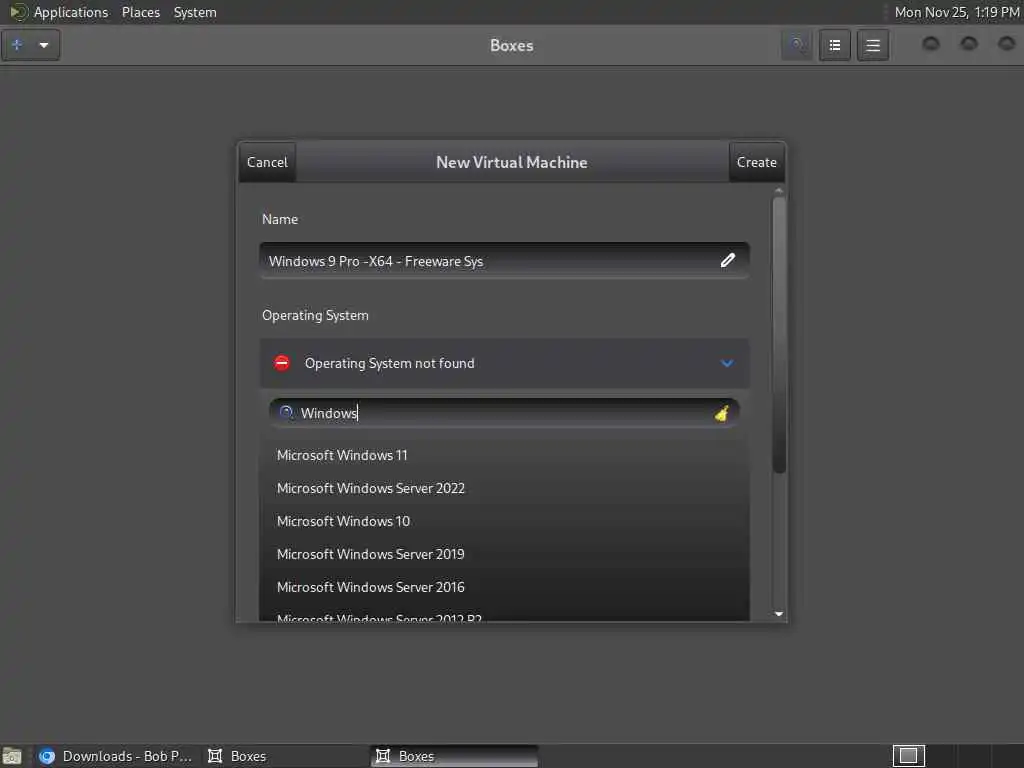Image resolution: width=1024 pixels, height=768 pixels.
Task: Click inside the Name text field
Action: pyautogui.click(x=504, y=261)
